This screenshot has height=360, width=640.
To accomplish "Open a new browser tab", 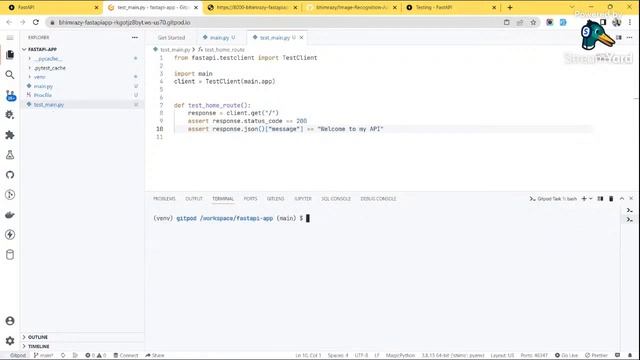I will (x=510, y=7).
